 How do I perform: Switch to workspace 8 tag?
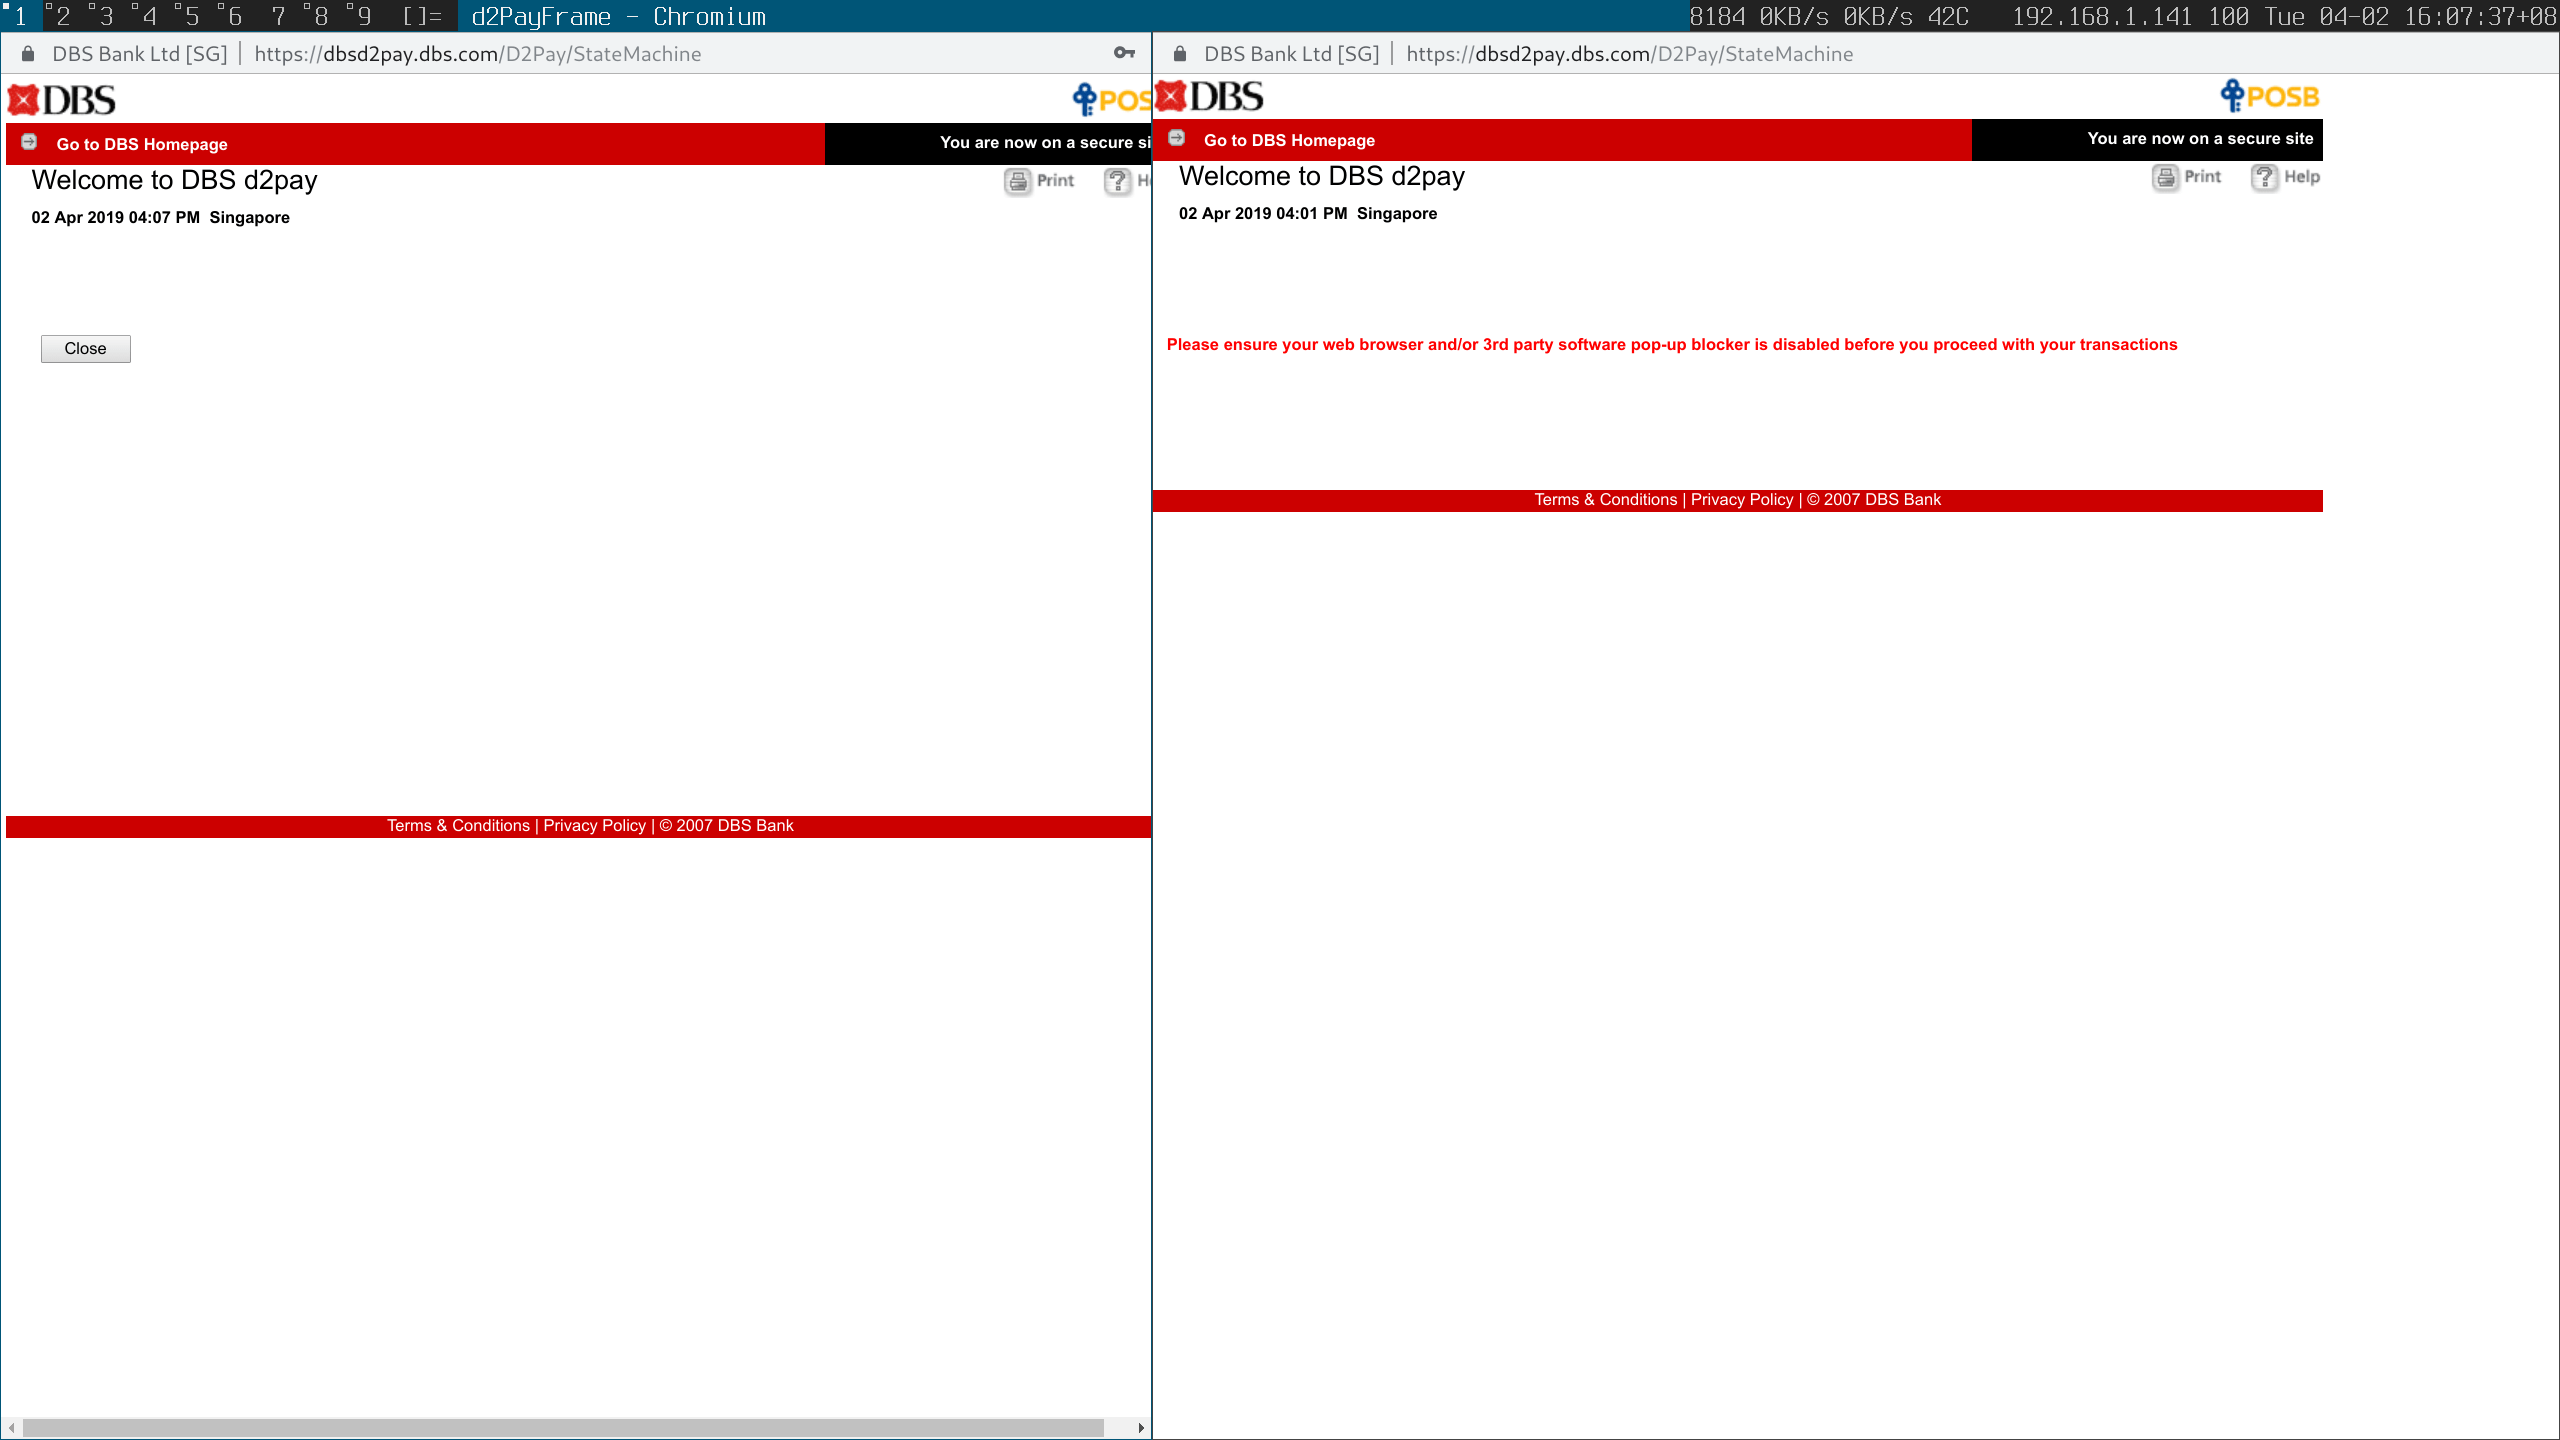(321, 16)
